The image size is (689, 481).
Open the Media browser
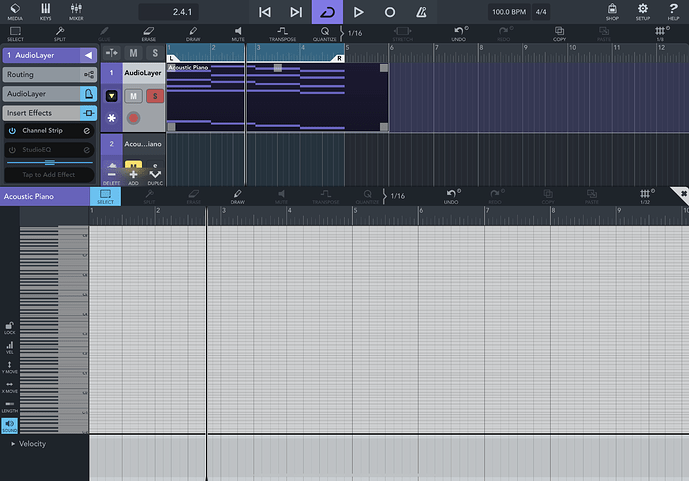tap(15, 12)
